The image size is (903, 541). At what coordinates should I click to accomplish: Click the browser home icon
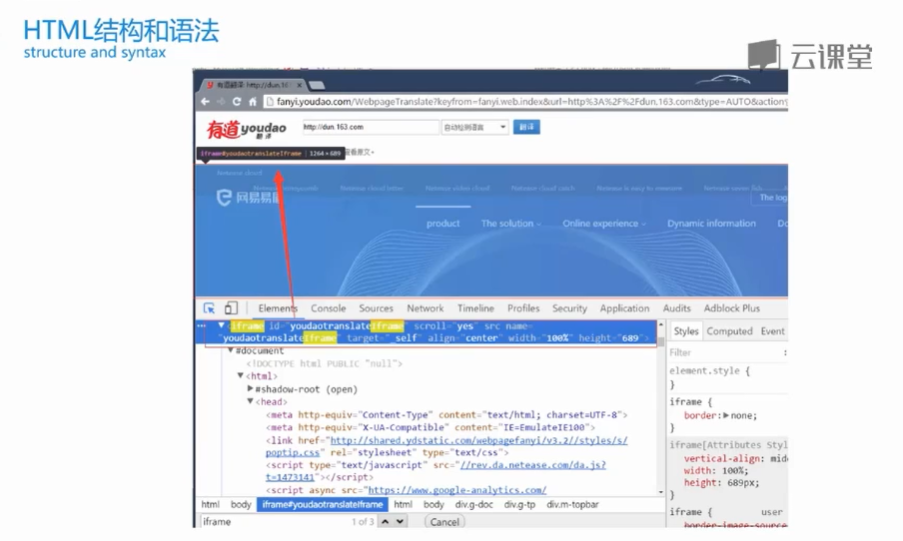[x=252, y=101]
